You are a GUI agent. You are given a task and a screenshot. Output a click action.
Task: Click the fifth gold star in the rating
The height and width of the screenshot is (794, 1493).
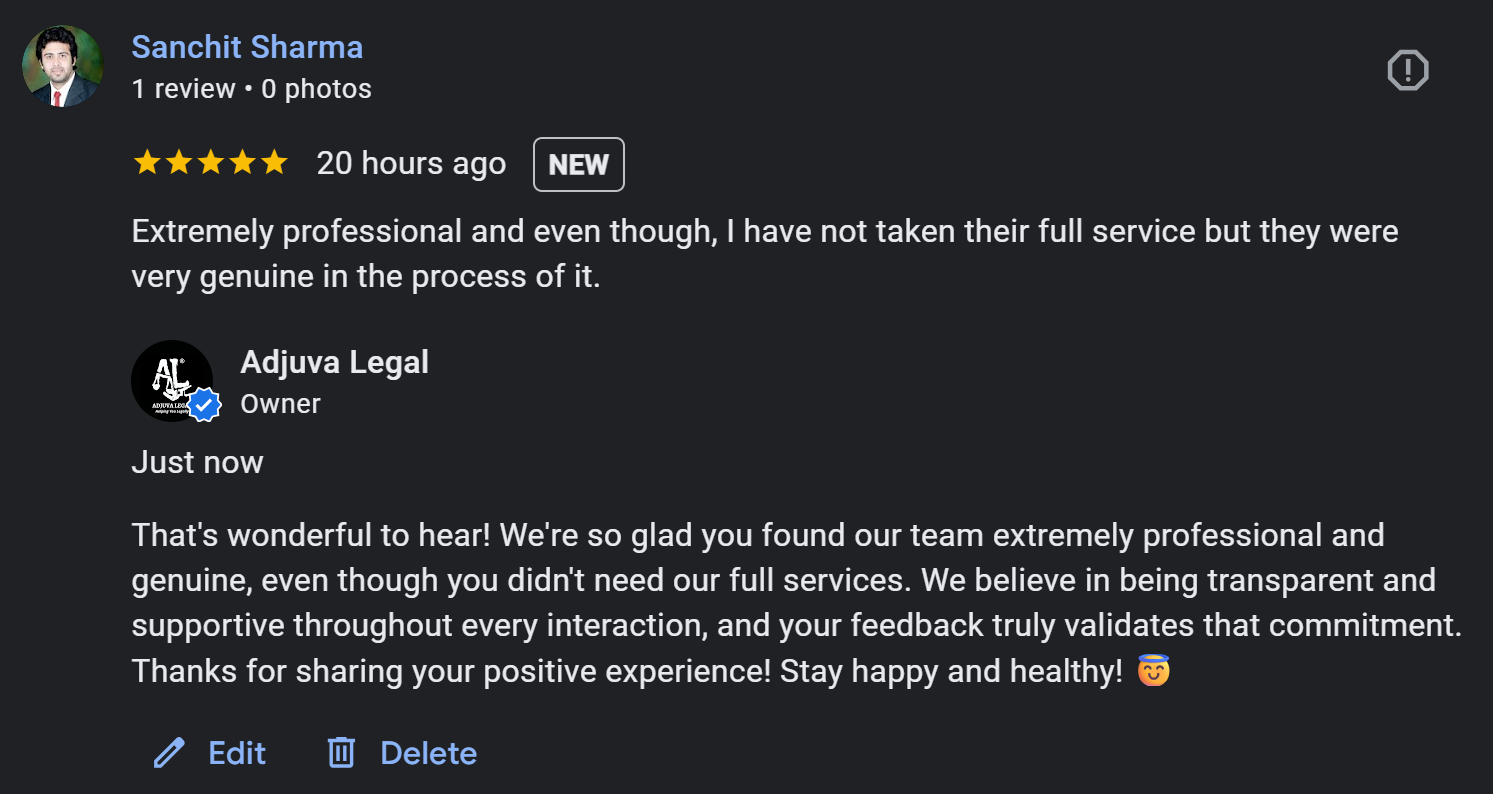click(x=274, y=163)
